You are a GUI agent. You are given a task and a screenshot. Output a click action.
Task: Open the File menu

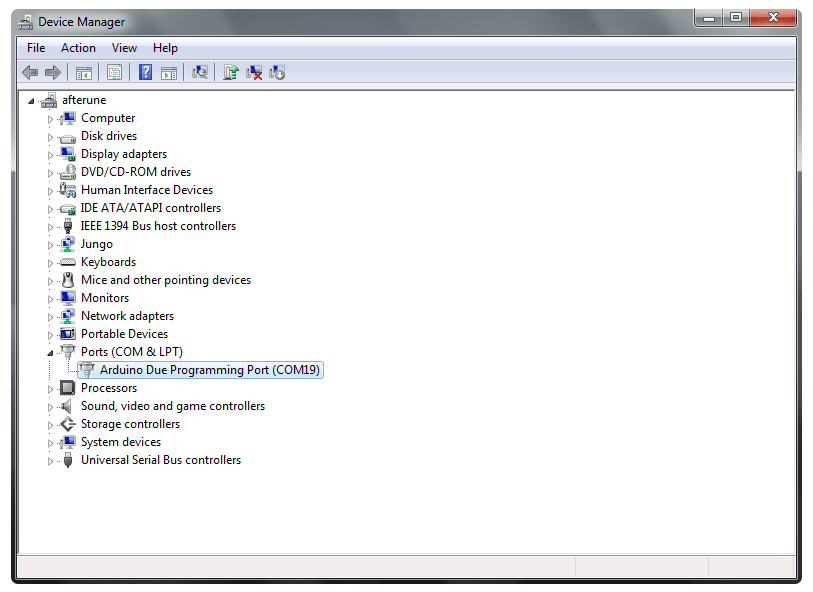click(36, 48)
